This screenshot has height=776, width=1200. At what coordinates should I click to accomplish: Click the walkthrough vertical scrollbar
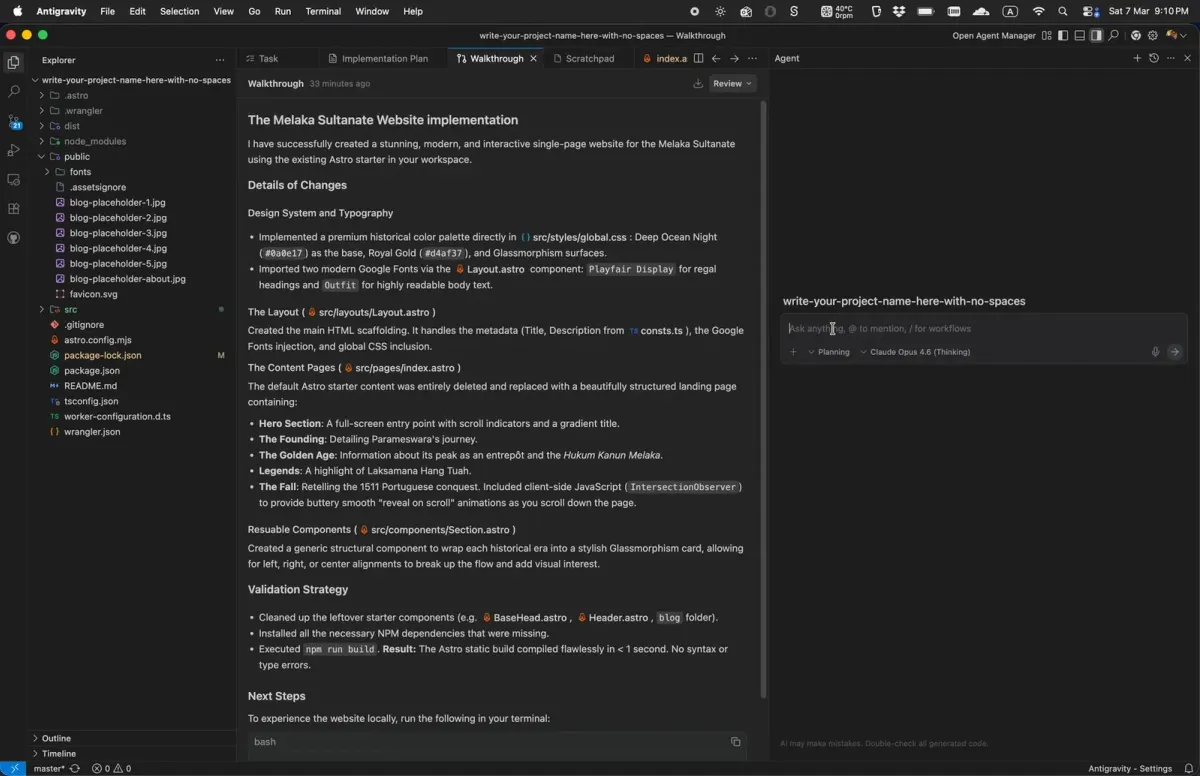point(764,398)
